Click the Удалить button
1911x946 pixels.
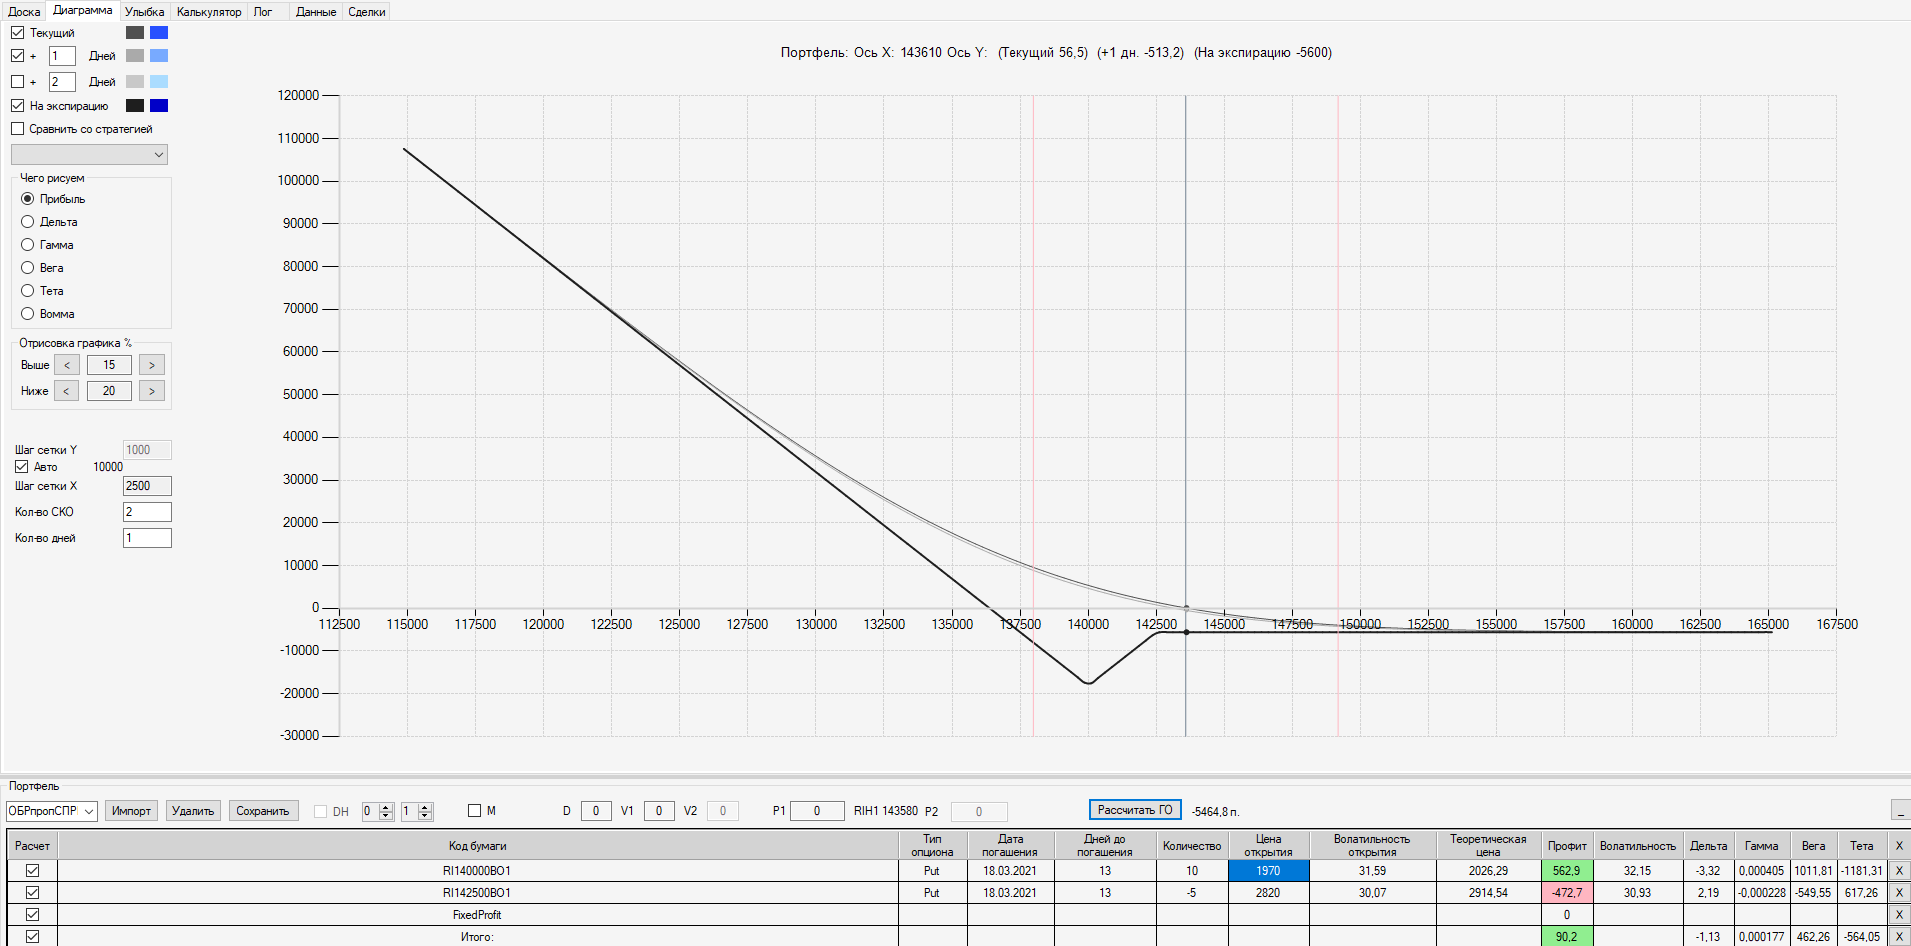(x=193, y=811)
